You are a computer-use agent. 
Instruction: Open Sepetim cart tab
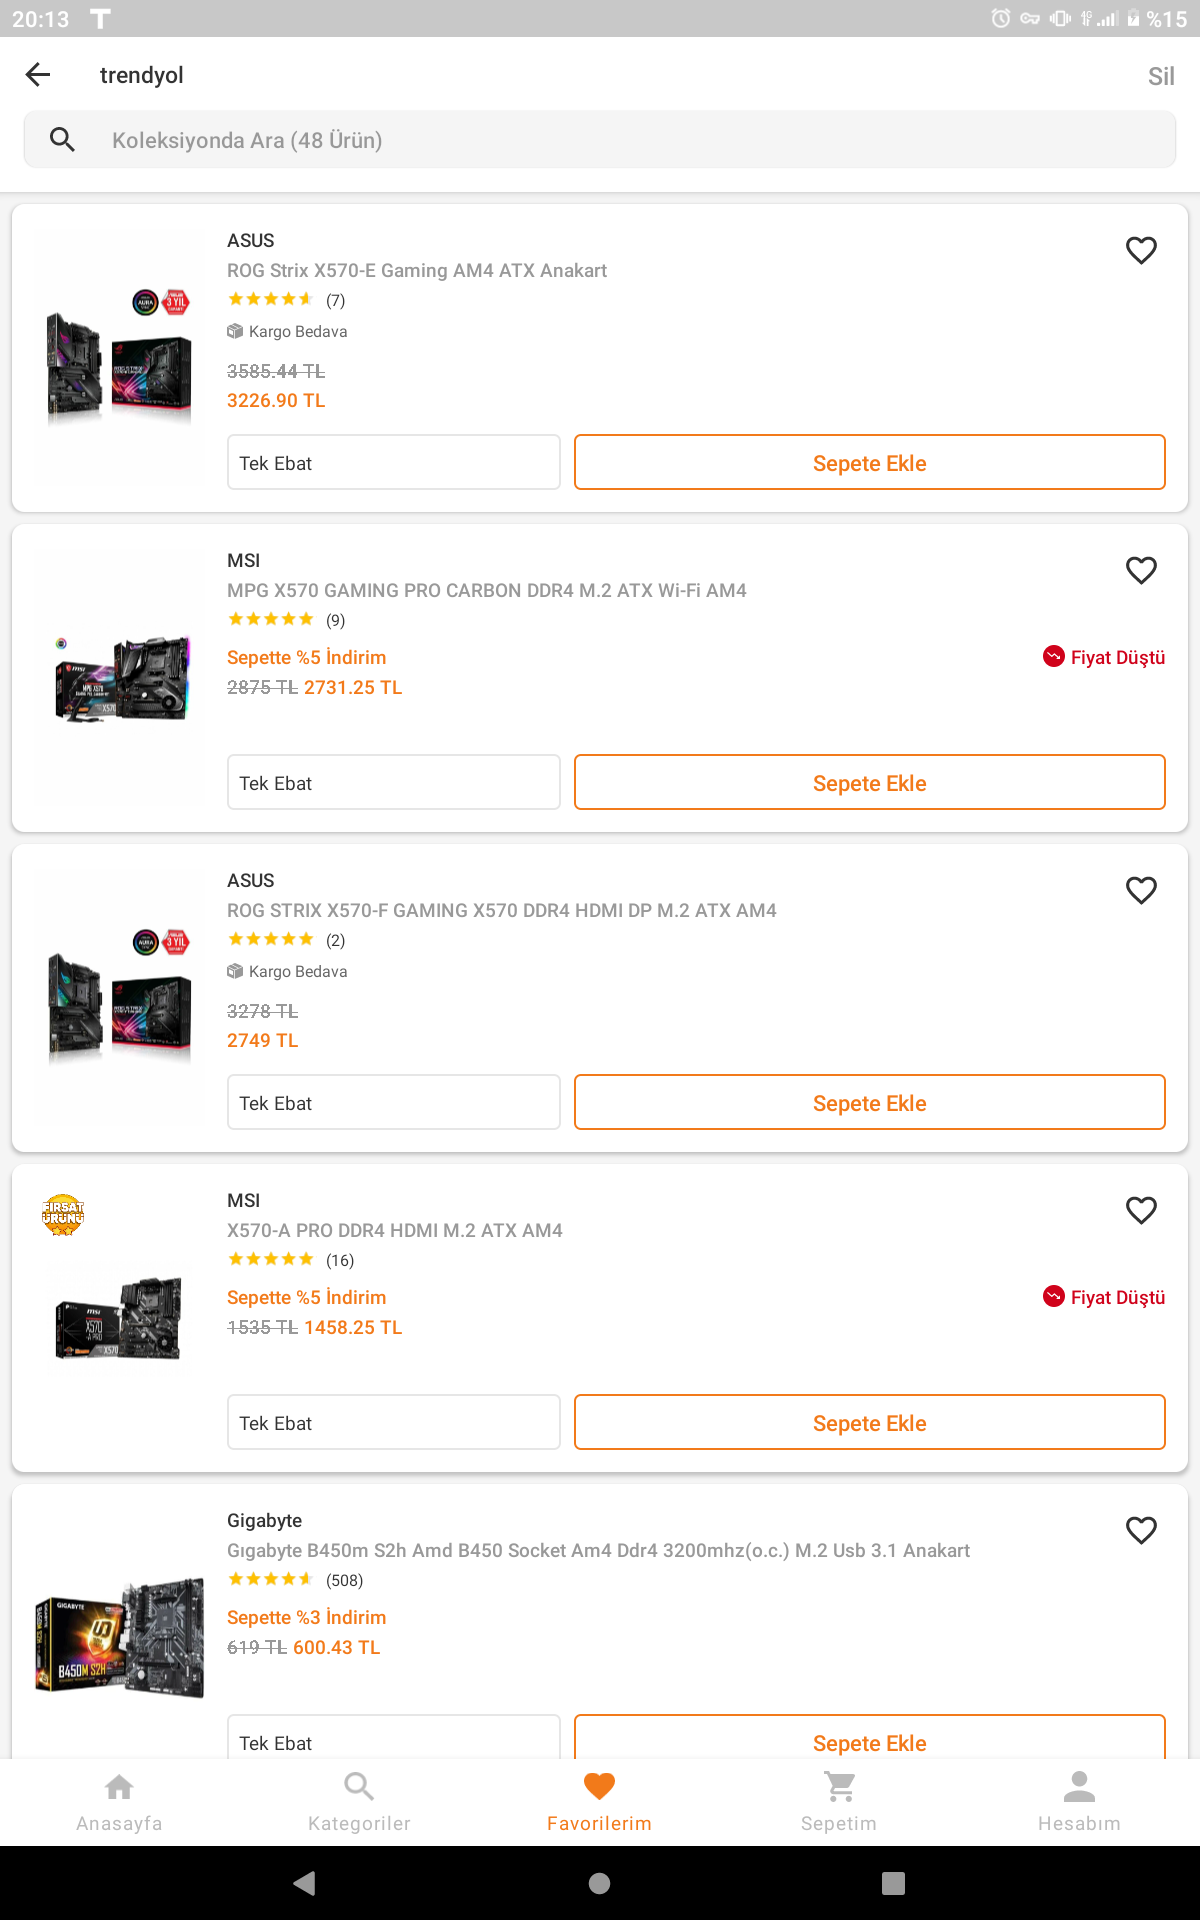(839, 1801)
